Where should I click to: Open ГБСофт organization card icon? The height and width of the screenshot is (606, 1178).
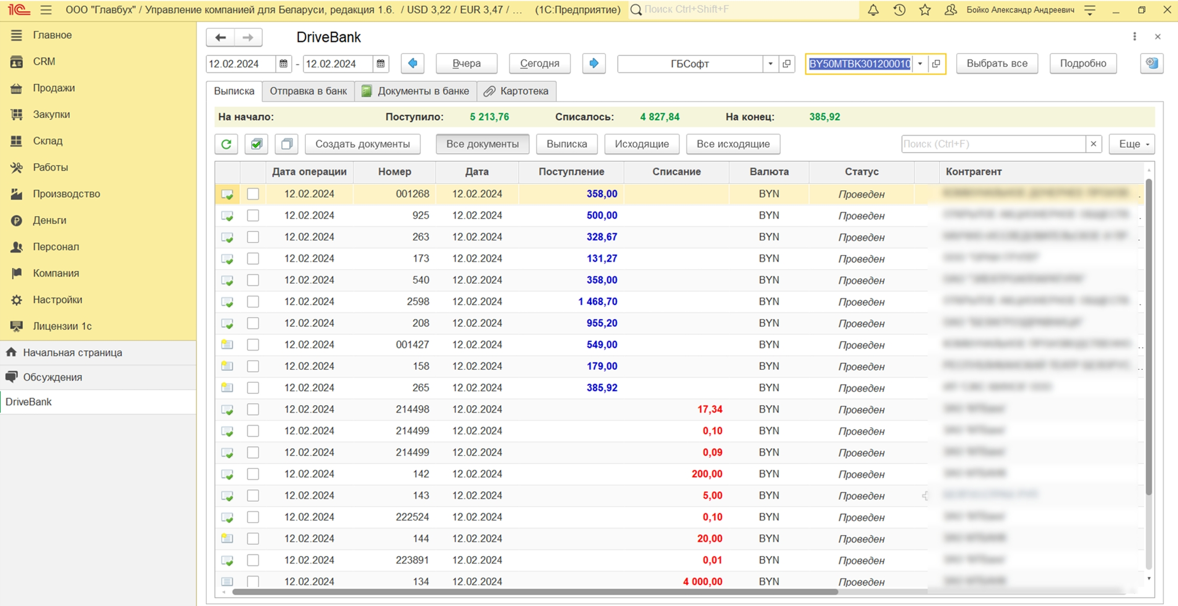(x=787, y=64)
